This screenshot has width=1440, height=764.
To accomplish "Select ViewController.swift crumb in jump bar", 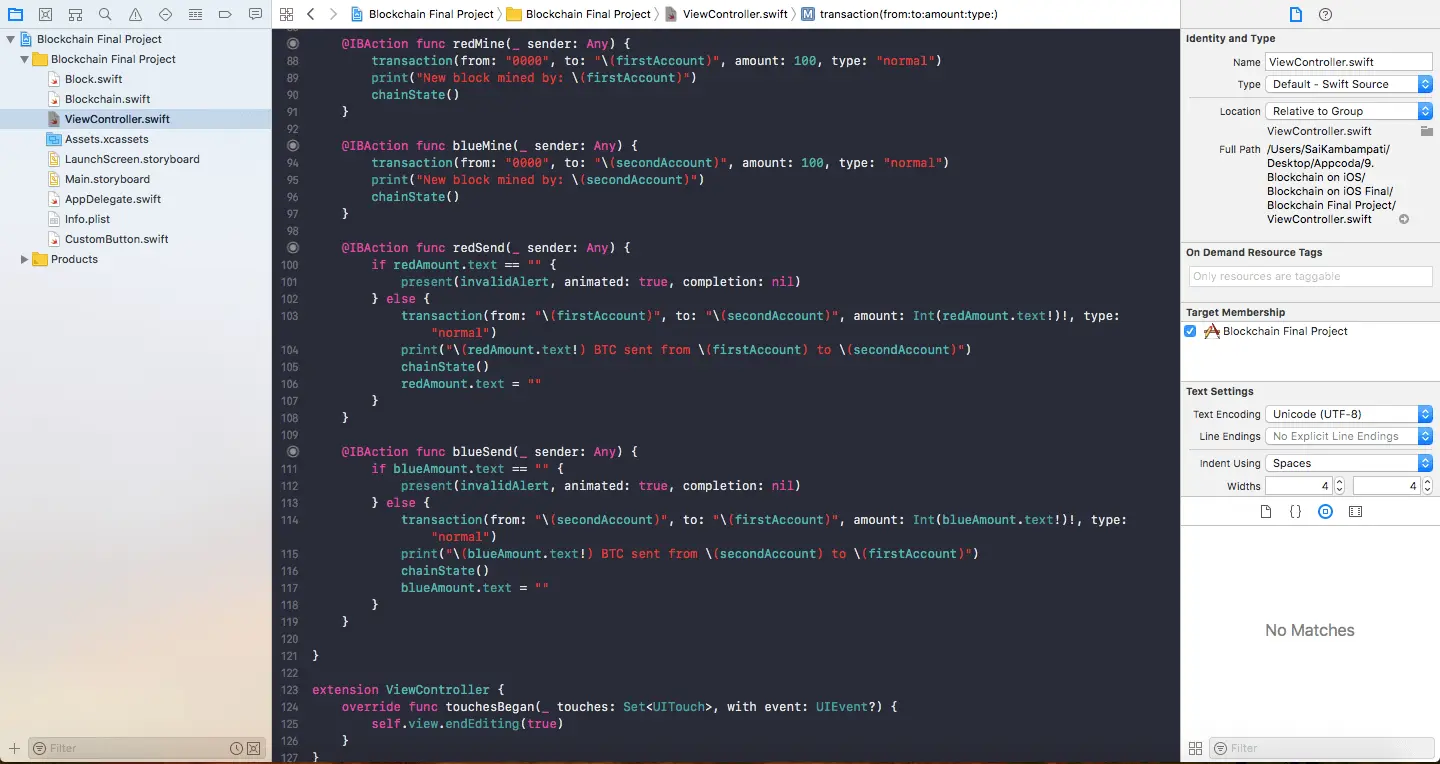I will [727, 15].
